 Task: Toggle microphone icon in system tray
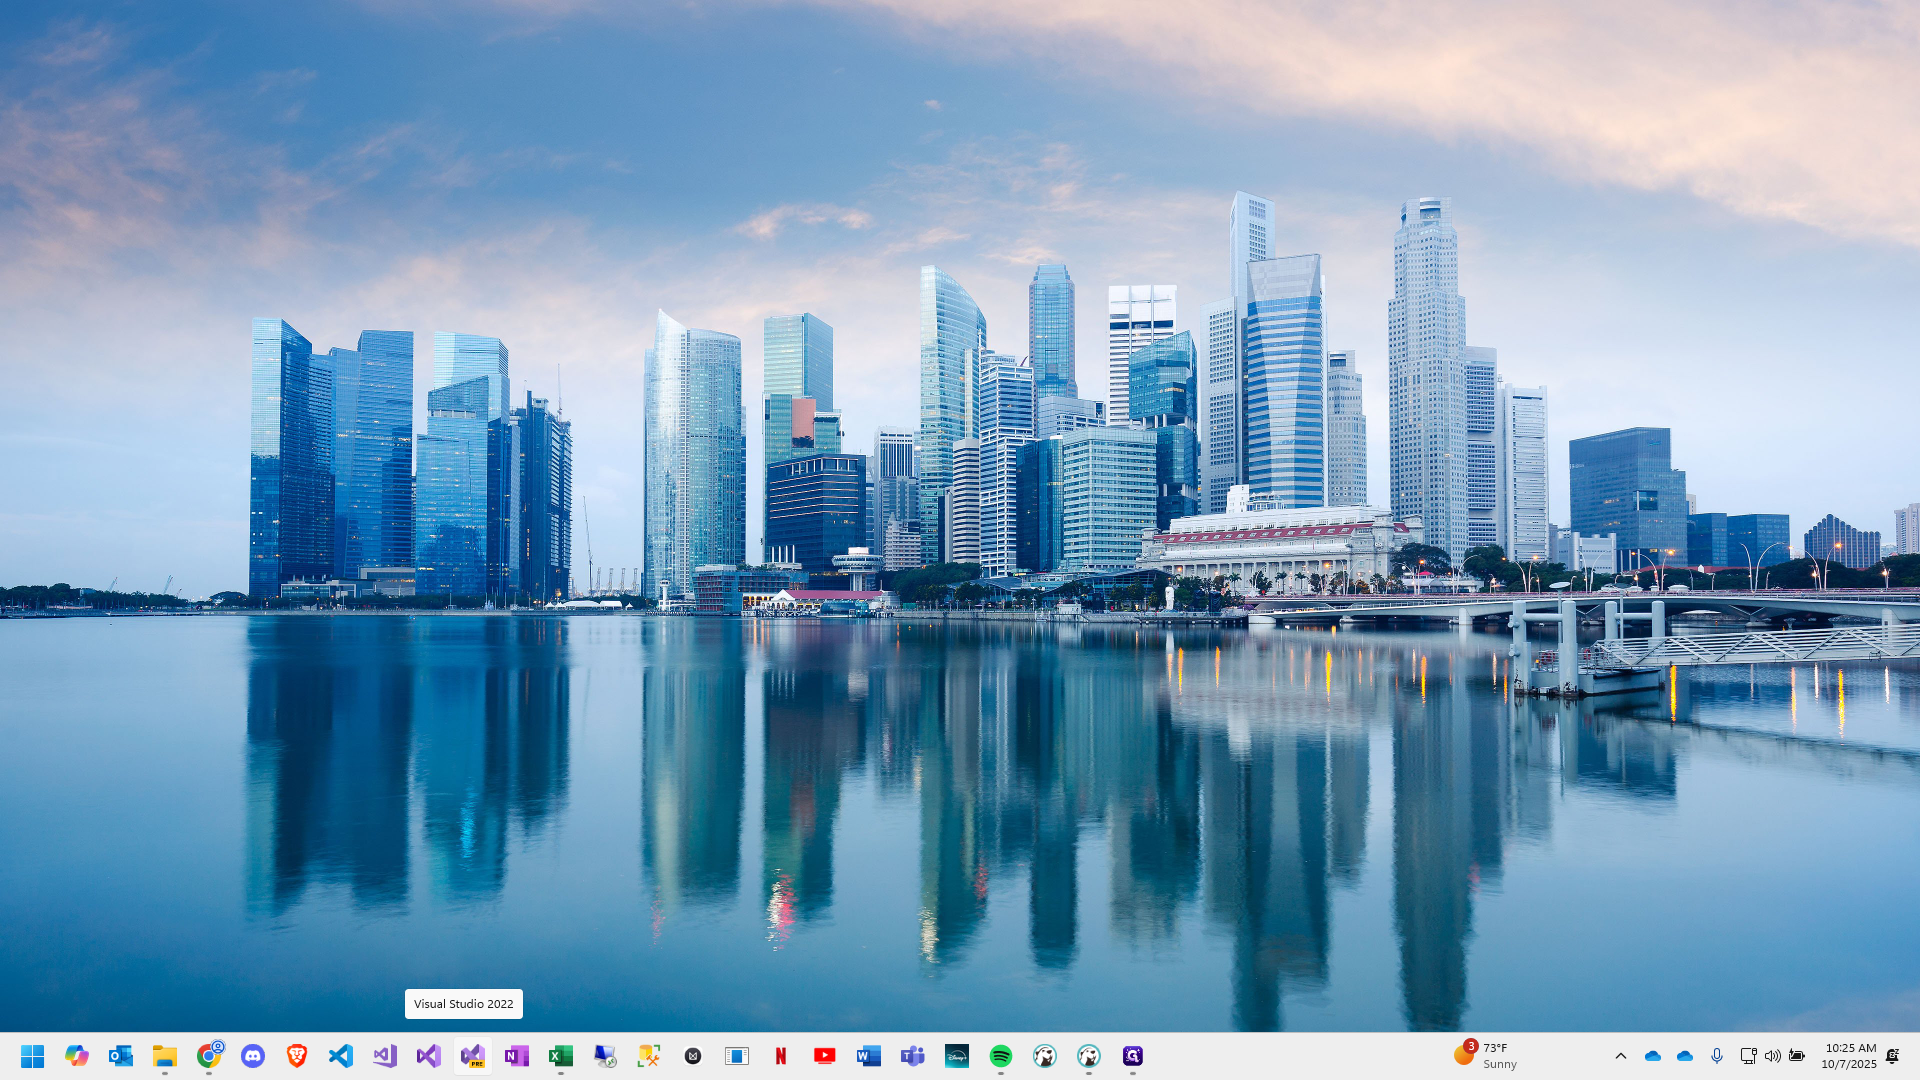click(x=1717, y=1056)
